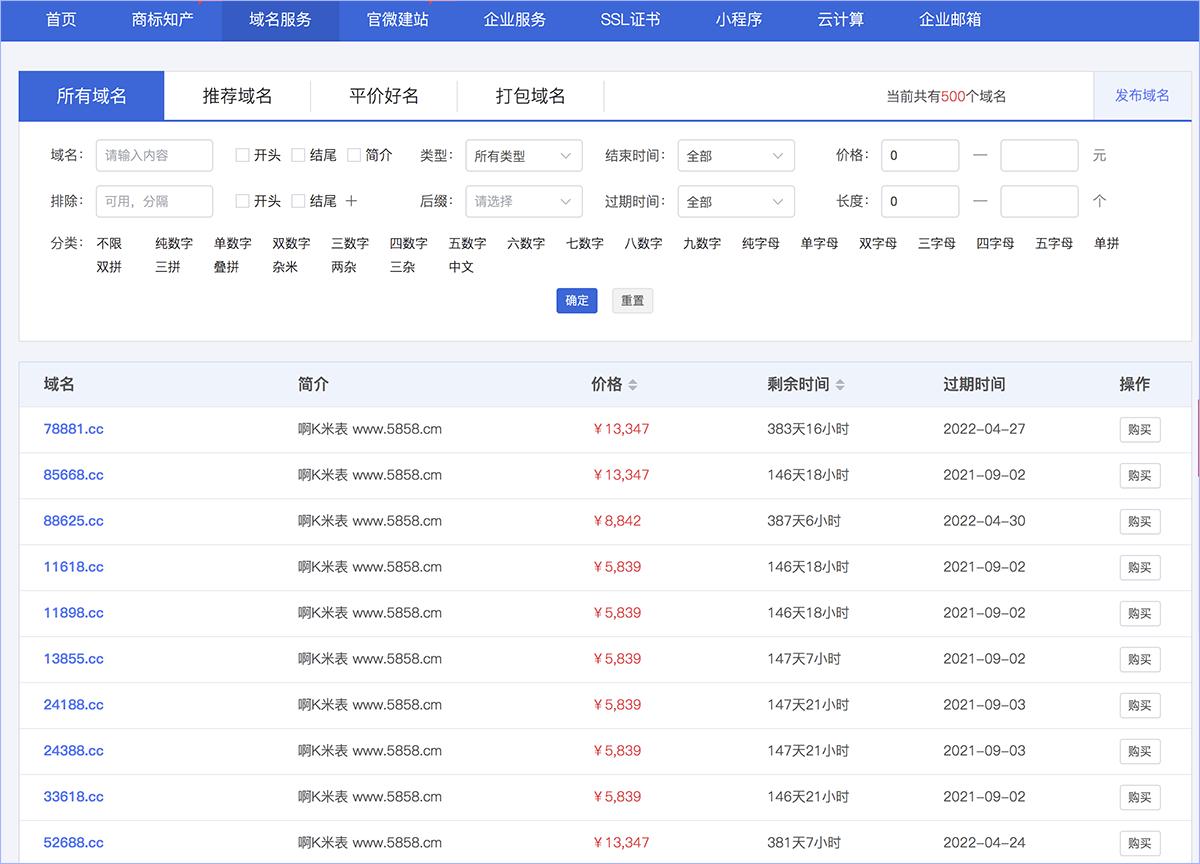
Task: Open the SSL证书 menu item
Action: tap(630, 20)
